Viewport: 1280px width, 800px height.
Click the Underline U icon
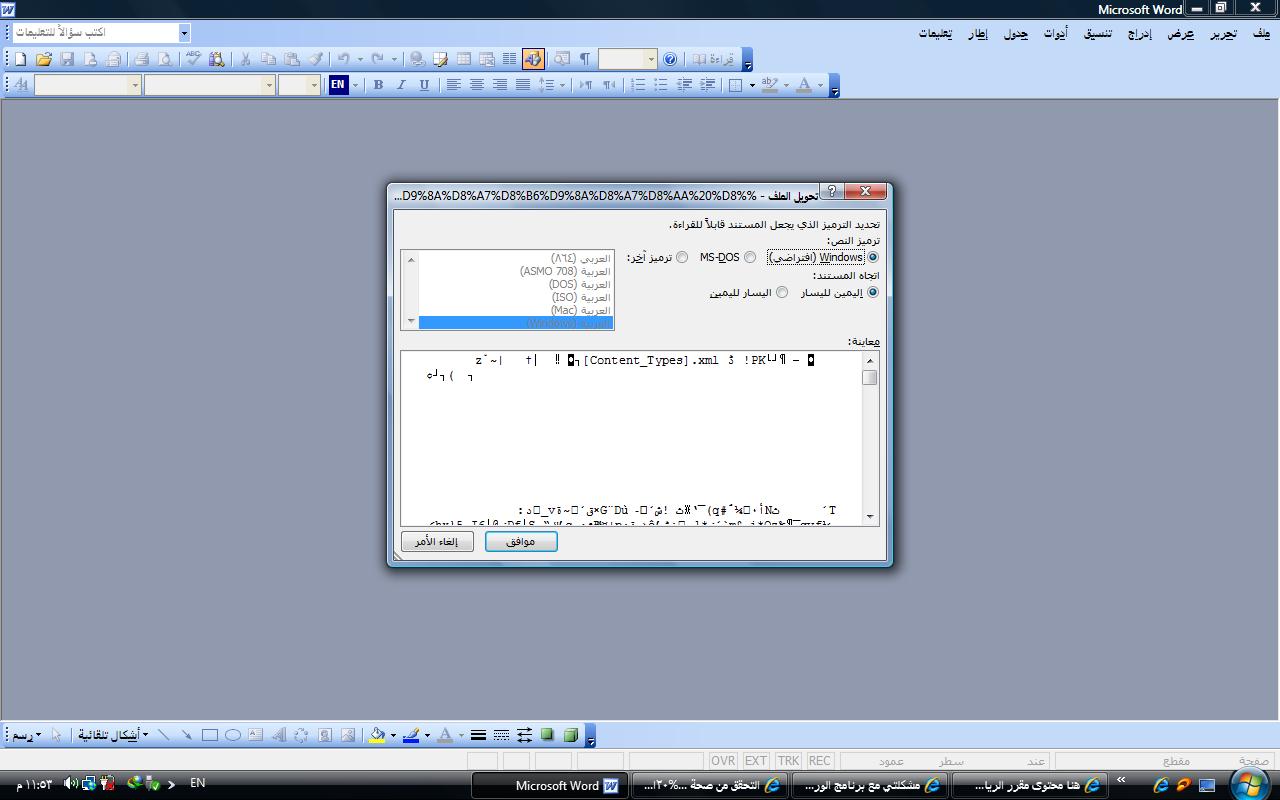pos(424,85)
